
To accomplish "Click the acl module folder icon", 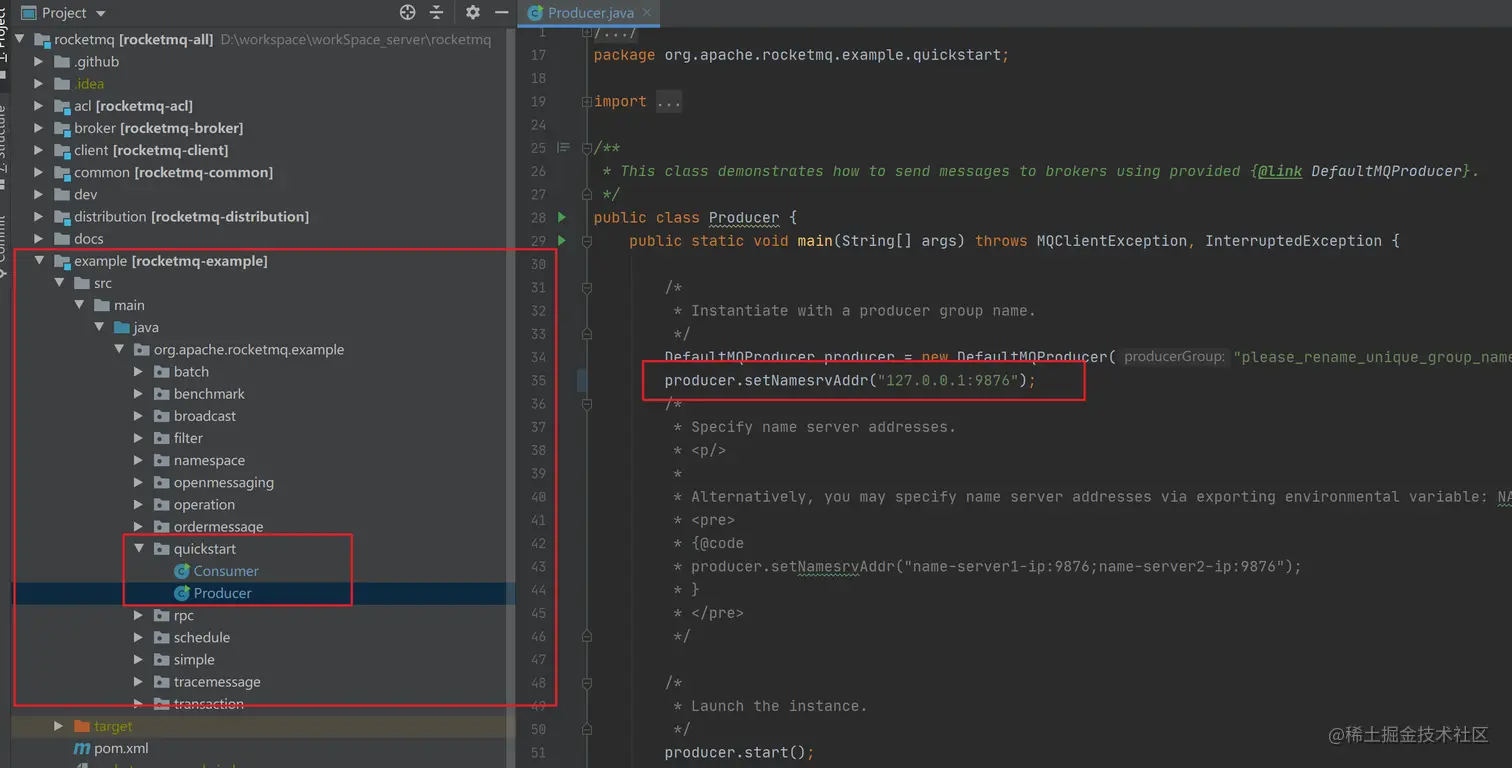I will [x=62, y=106].
